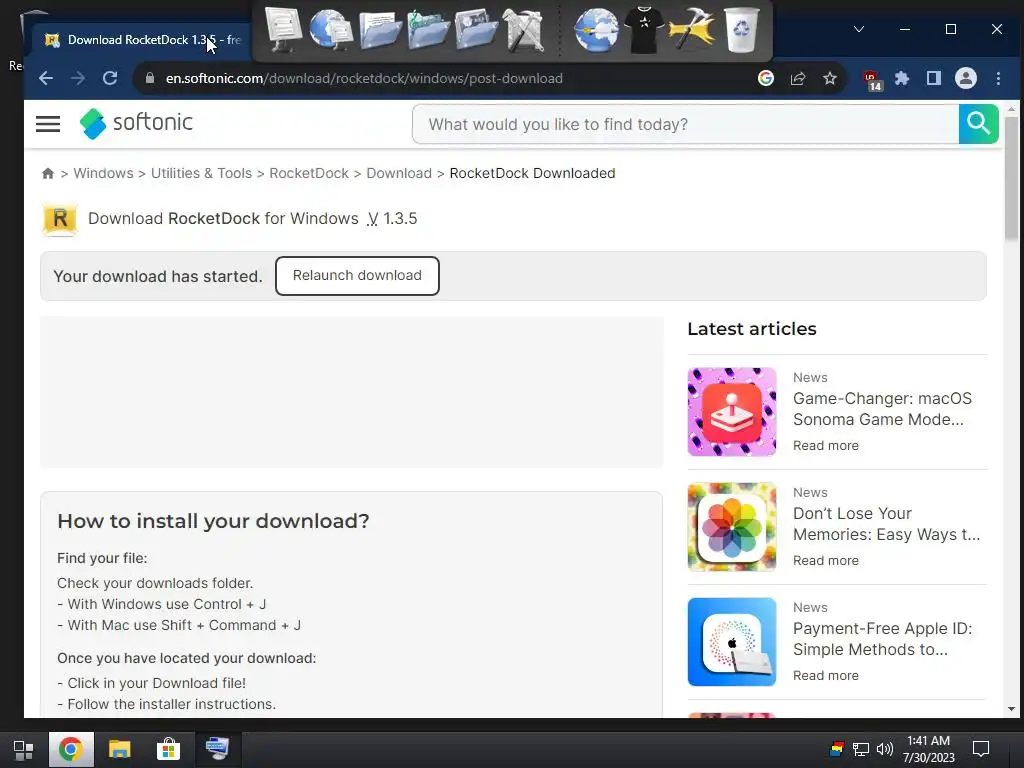Focus the 'What would you like to find today?' search box
Viewport: 1024px width, 768px height.
click(686, 124)
